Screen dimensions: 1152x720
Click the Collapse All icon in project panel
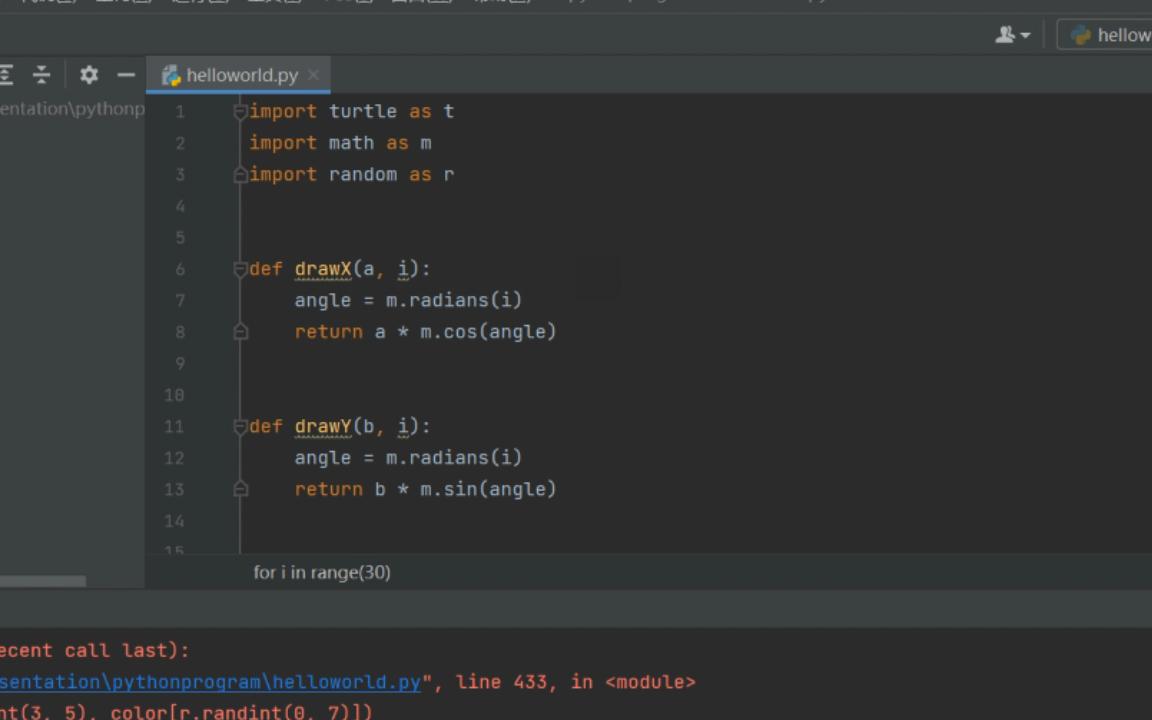pyautogui.click(x=42, y=74)
